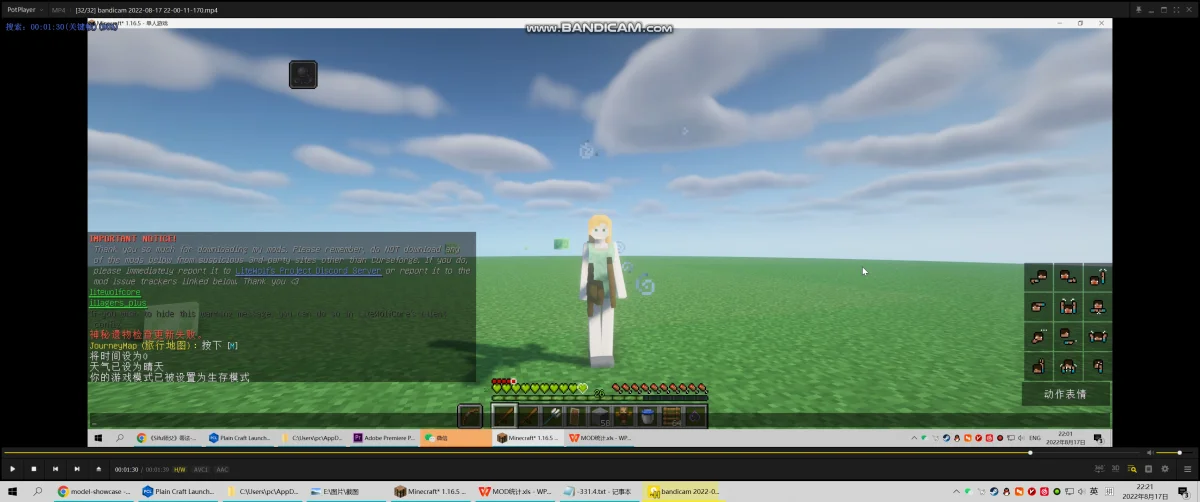Switch to MOD统计.xls WPS taskbar window
This screenshot has height=502, width=1200.
click(516, 491)
